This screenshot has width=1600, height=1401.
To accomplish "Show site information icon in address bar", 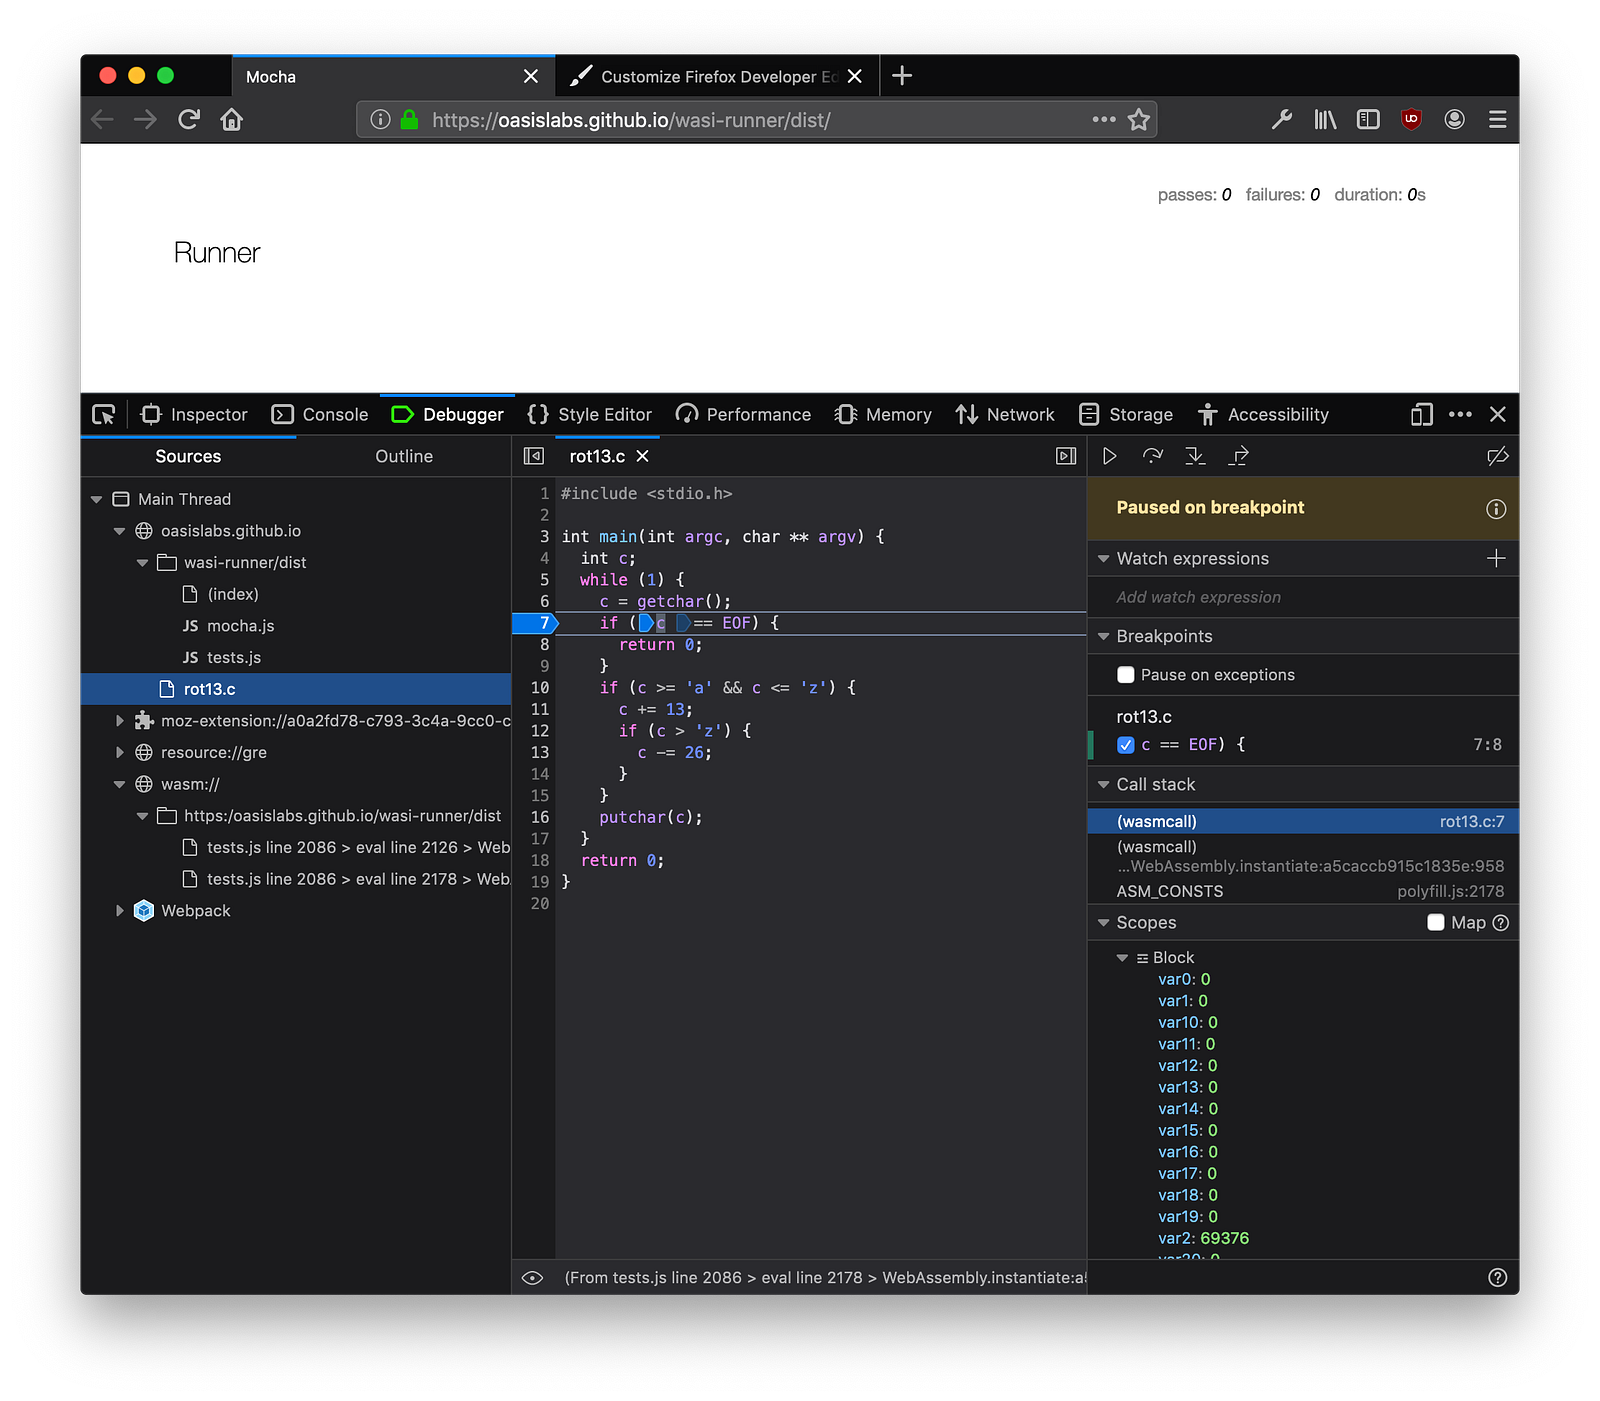I will (x=380, y=120).
